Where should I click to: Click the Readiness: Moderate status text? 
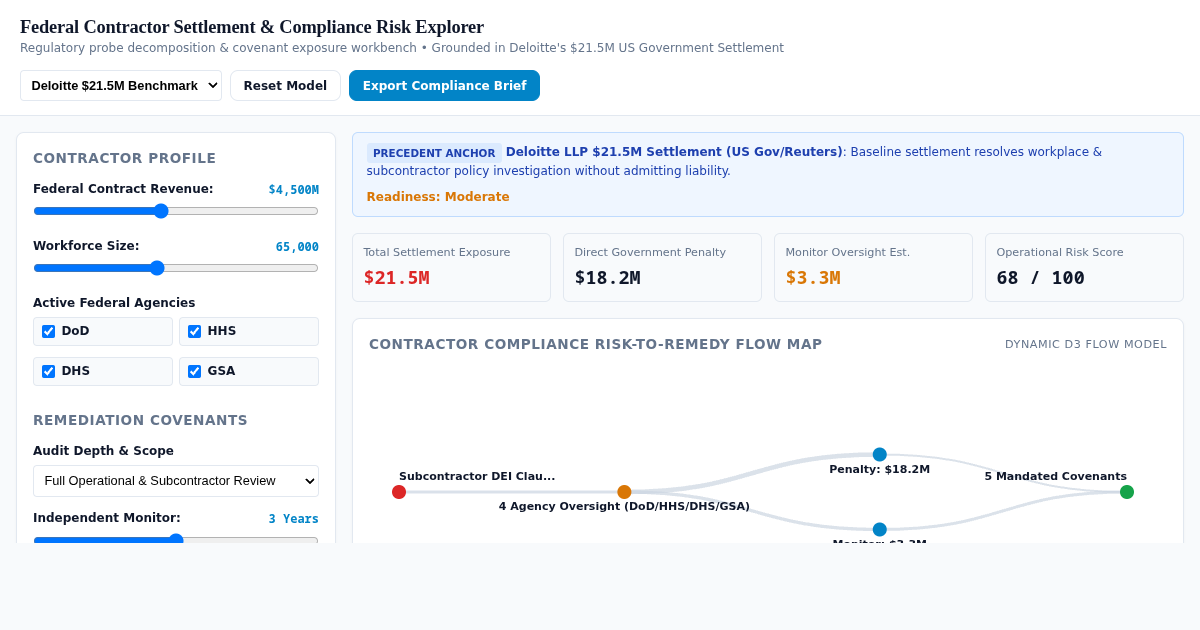coord(438,197)
